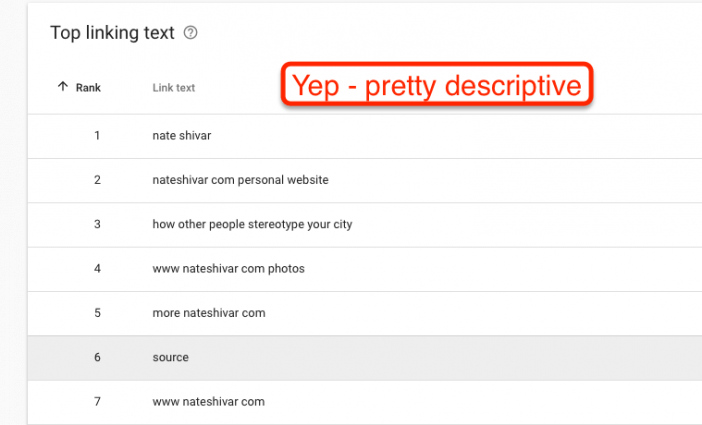Viewport: 702px width, 425px height.
Task: Open 'how other people stereotype your city' row
Action: coord(365,225)
